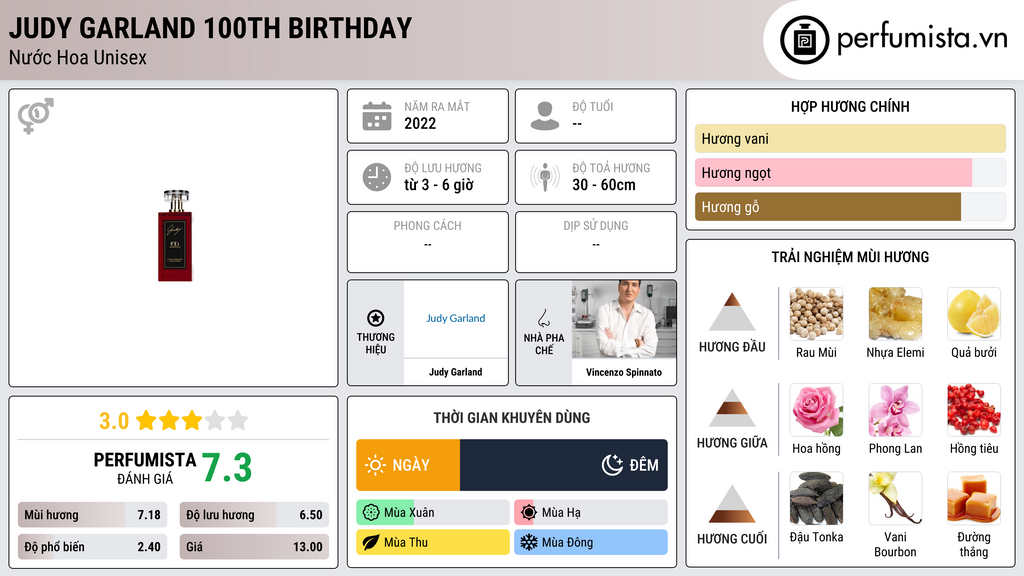Screen dimensions: 1024x576
Task: Click the calendar icon beside Năm ra mắt
Action: click(377, 116)
